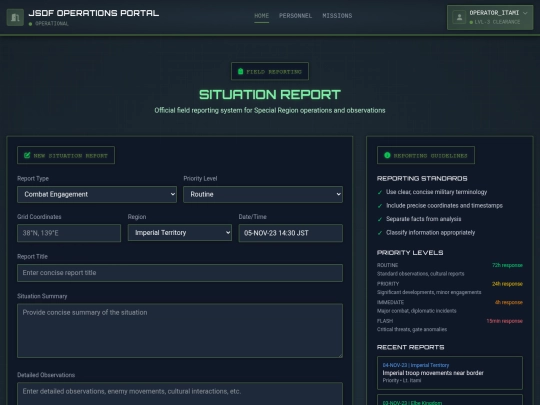Click the New Situation Report edit icon

click(x=27, y=155)
